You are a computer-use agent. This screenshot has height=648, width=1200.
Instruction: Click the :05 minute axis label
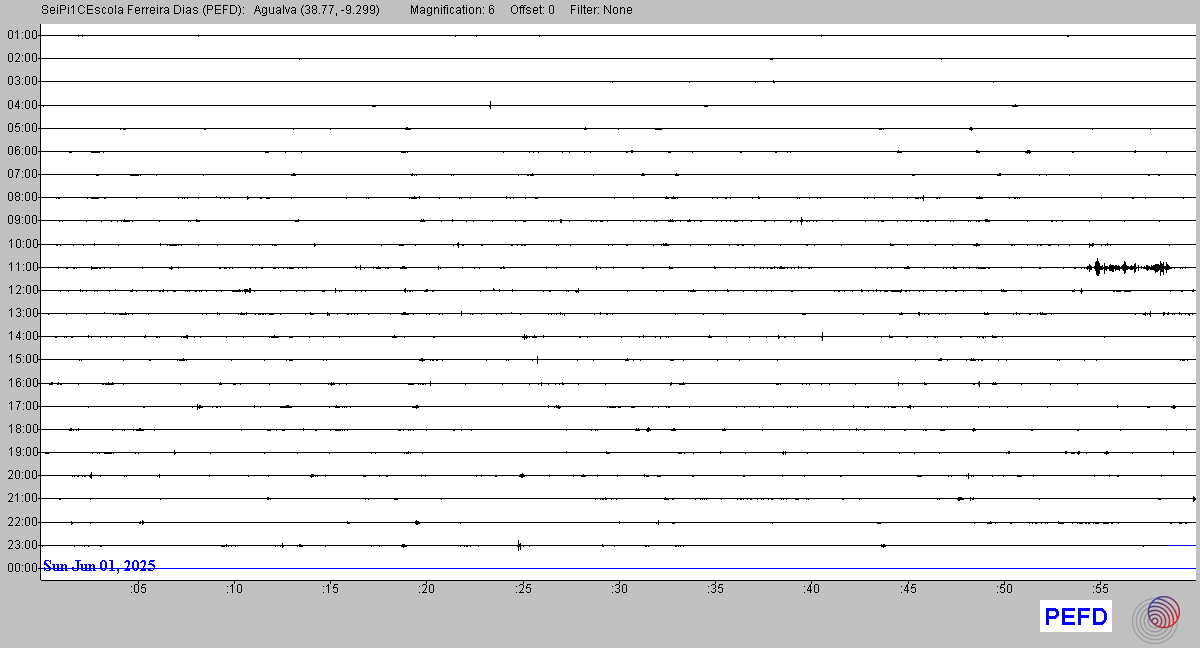point(138,589)
